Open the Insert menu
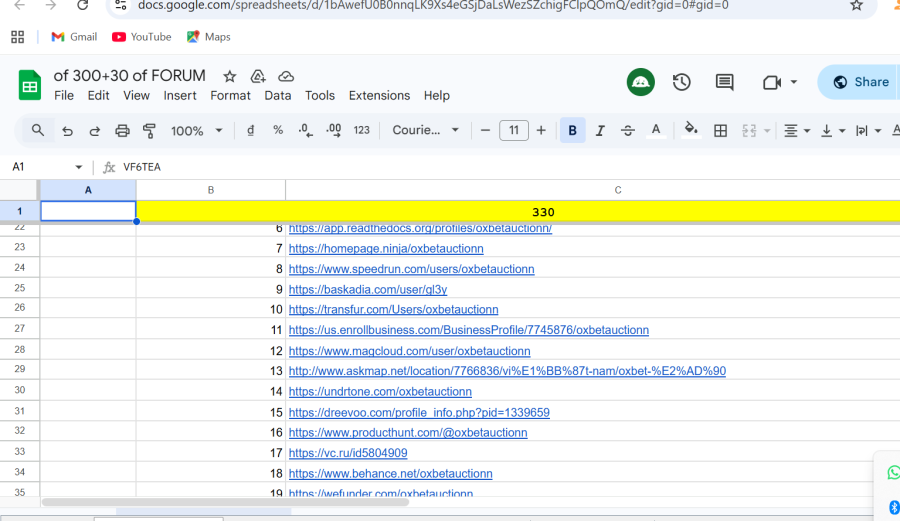This screenshot has height=521, width=900. [x=180, y=95]
